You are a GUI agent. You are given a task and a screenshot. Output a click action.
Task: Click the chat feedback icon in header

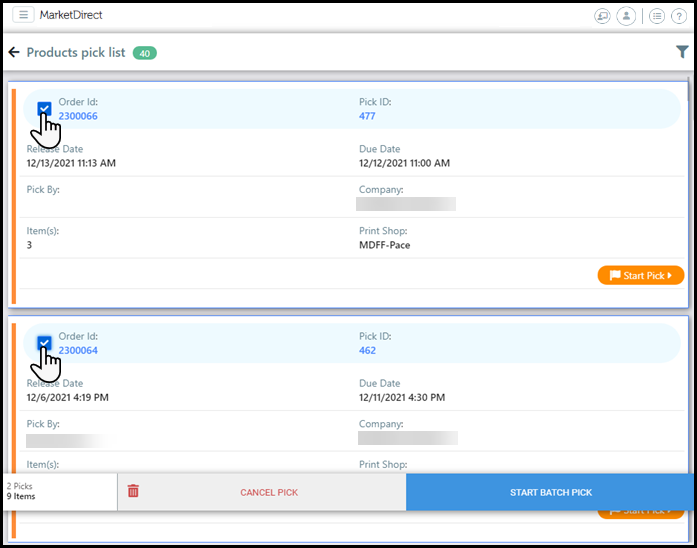point(602,16)
